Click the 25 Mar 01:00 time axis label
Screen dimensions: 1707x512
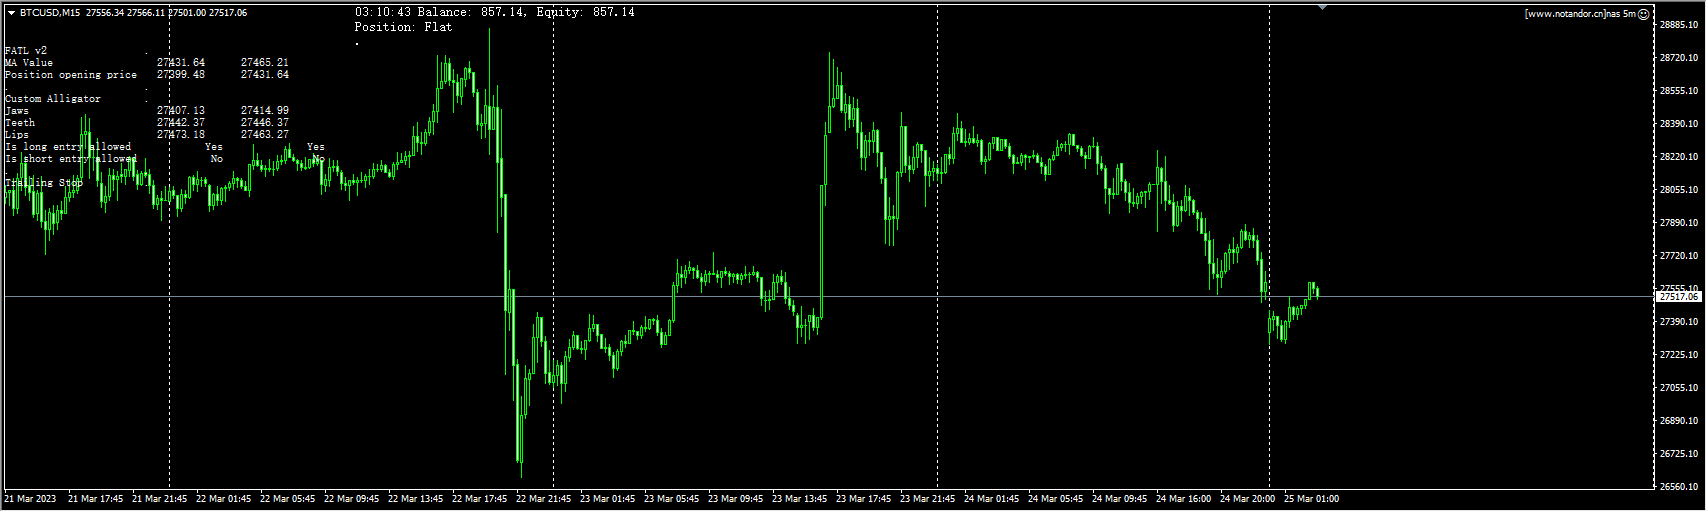pos(1311,499)
